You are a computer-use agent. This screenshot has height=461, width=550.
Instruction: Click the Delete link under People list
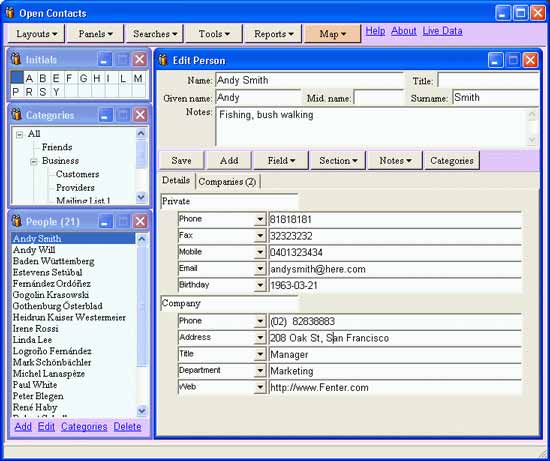127,427
